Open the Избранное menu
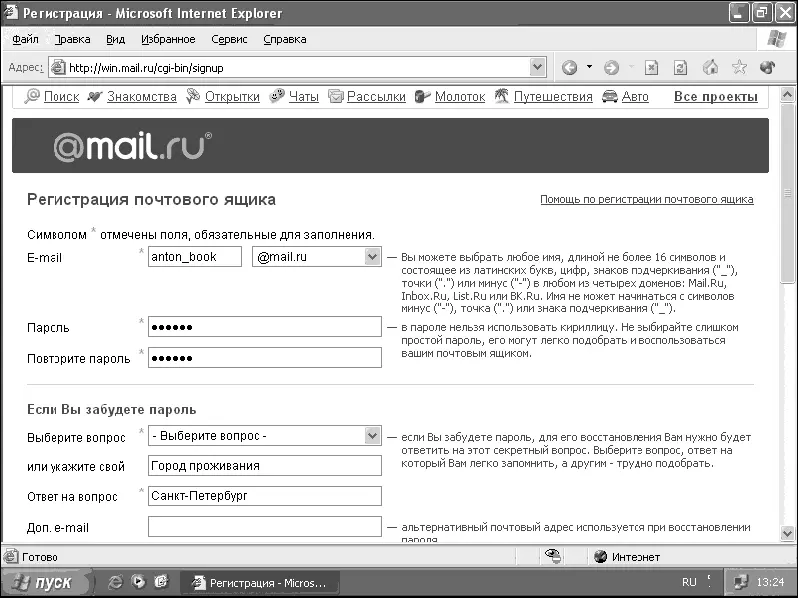This screenshot has width=798, height=598. 168,39
